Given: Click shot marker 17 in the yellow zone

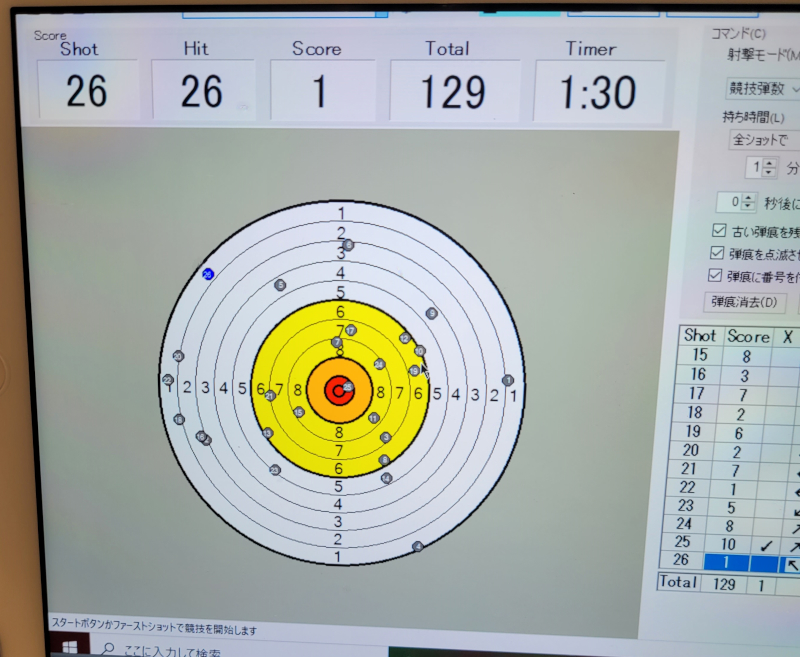Looking at the screenshot, I should pyautogui.click(x=351, y=331).
